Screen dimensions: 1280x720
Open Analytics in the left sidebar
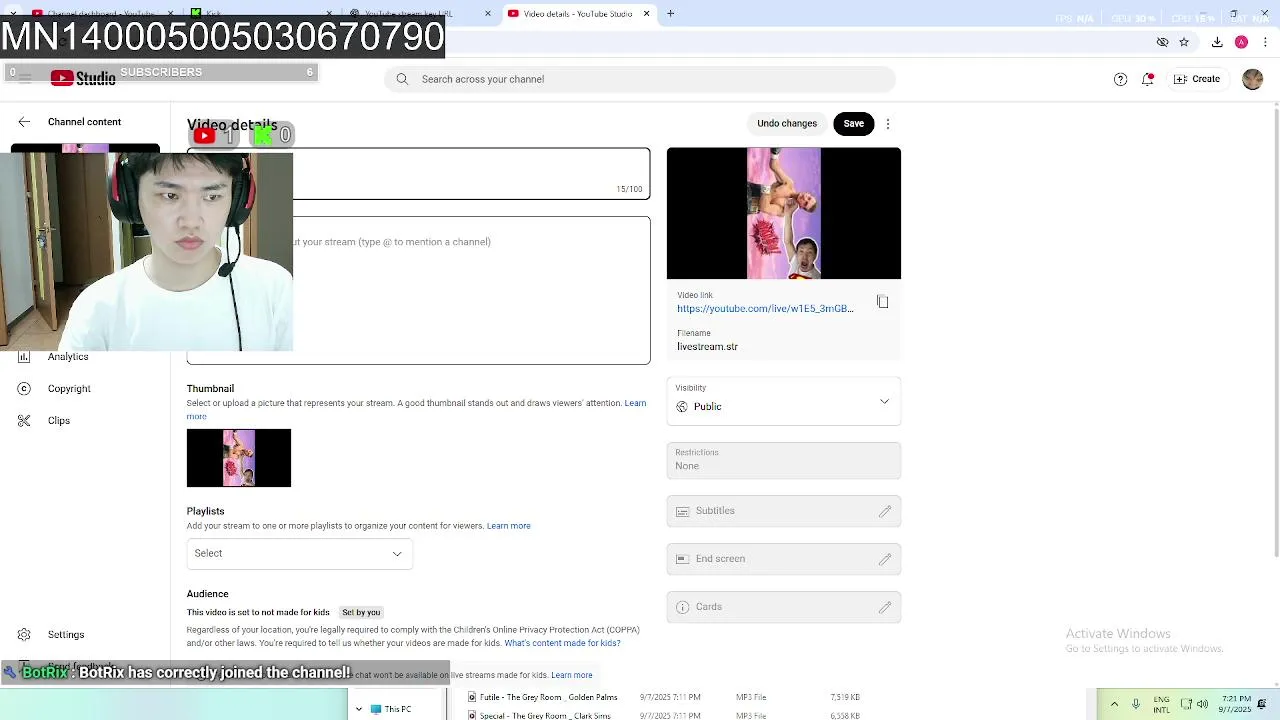click(x=68, y=357)
